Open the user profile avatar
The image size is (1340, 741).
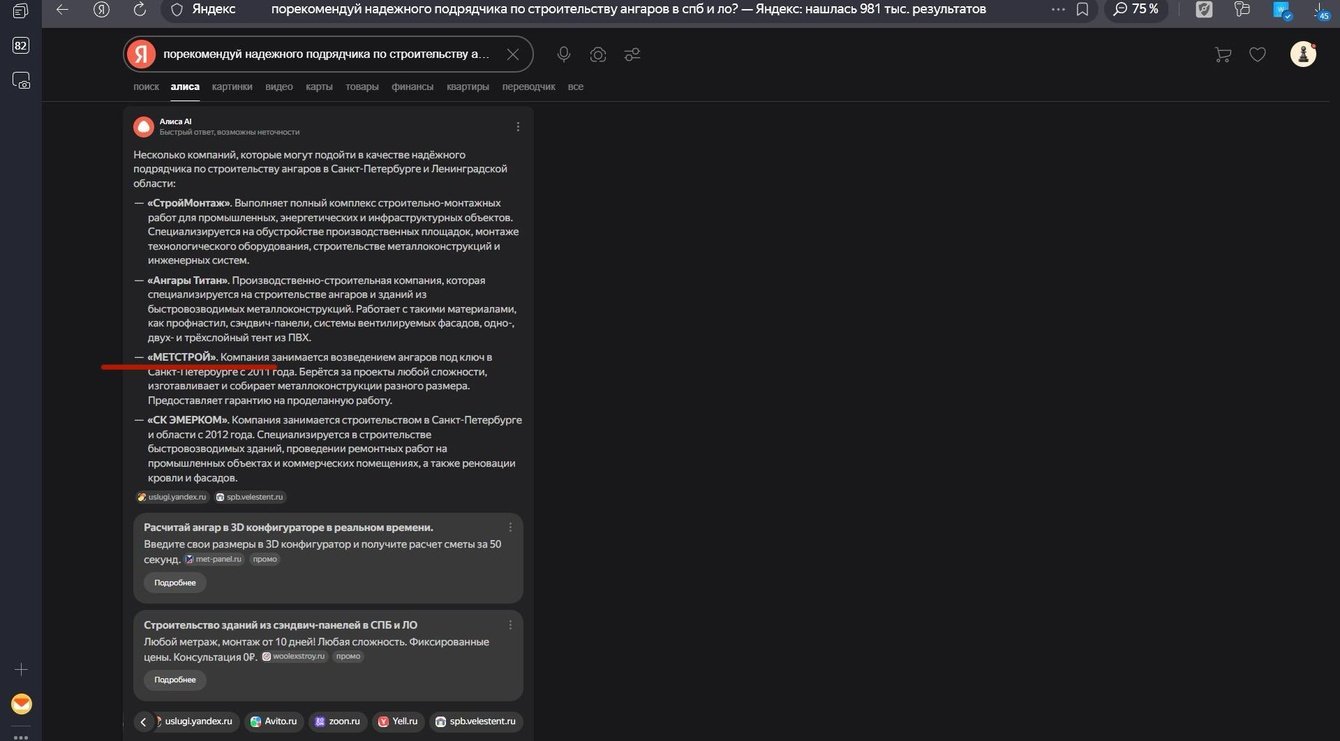coord(1303,54)
